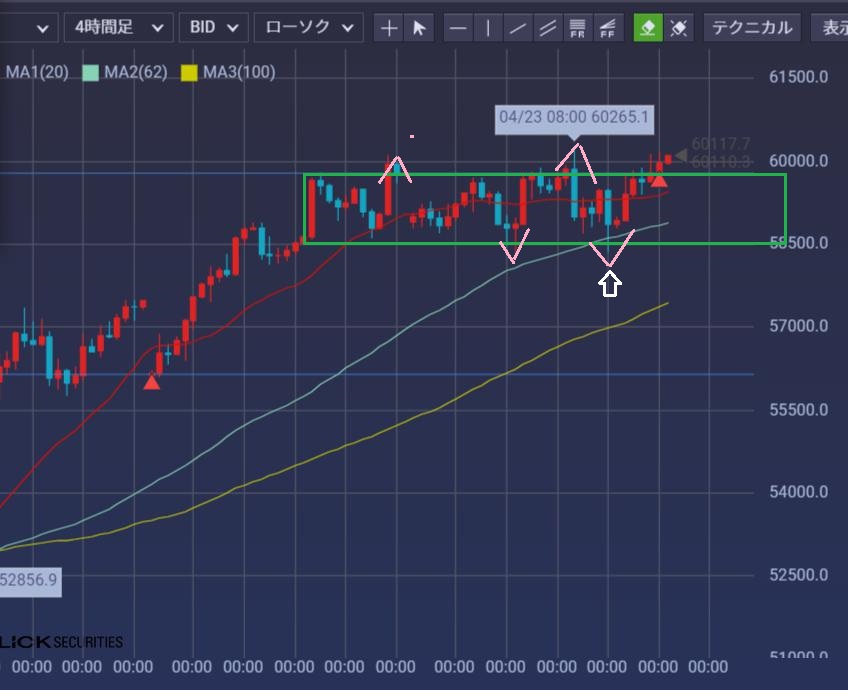Click the erase-all drawings icon
This screenshot has width=848, height=690.
(x=679, y=28)
